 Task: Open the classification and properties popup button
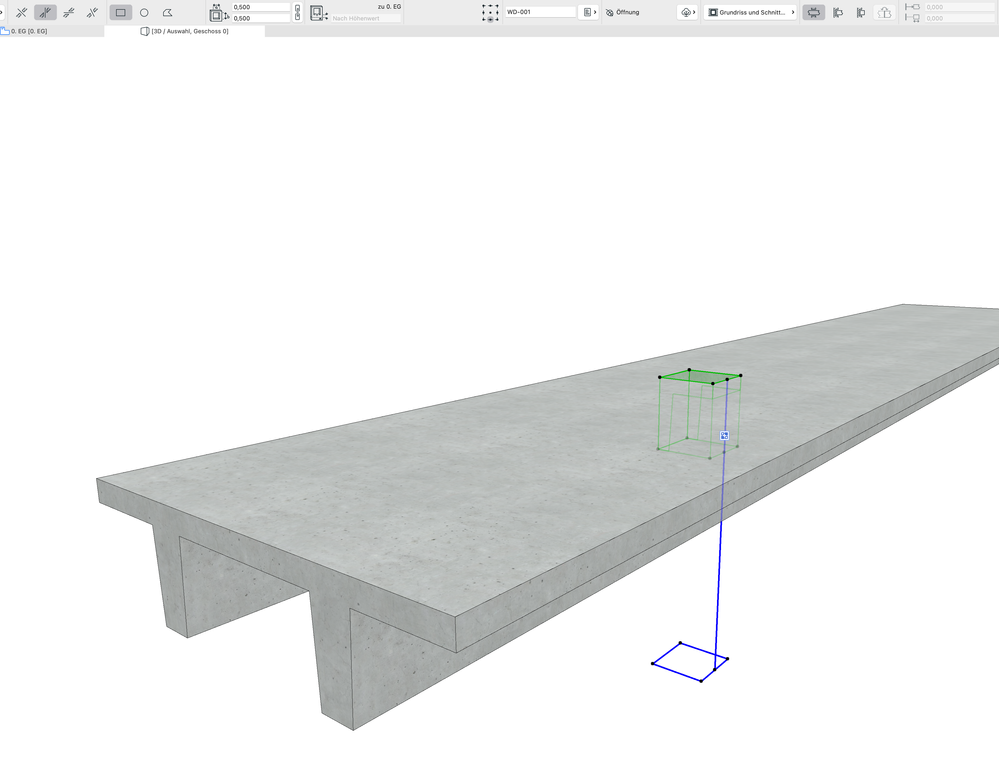pos(589,12)
